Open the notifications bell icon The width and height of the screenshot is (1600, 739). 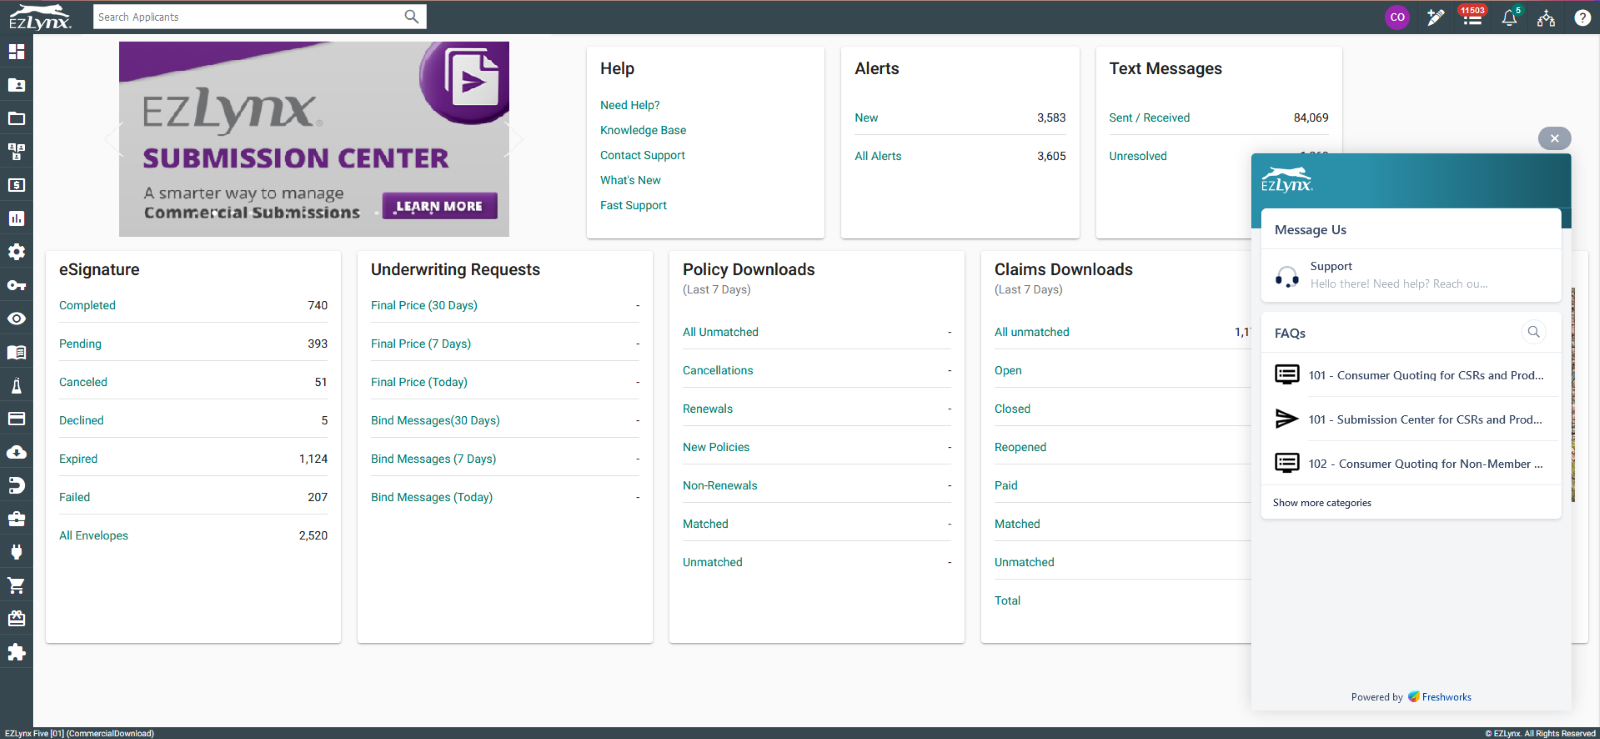click(x=1509, y=17)
